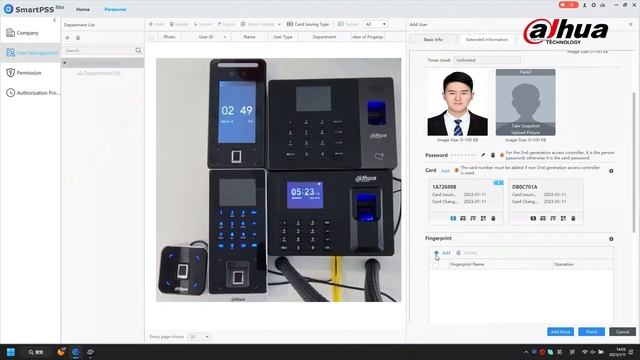This screenshot has width=640, height=360.
Task: Edit password with pencil icon
Action: pos(483,155)
